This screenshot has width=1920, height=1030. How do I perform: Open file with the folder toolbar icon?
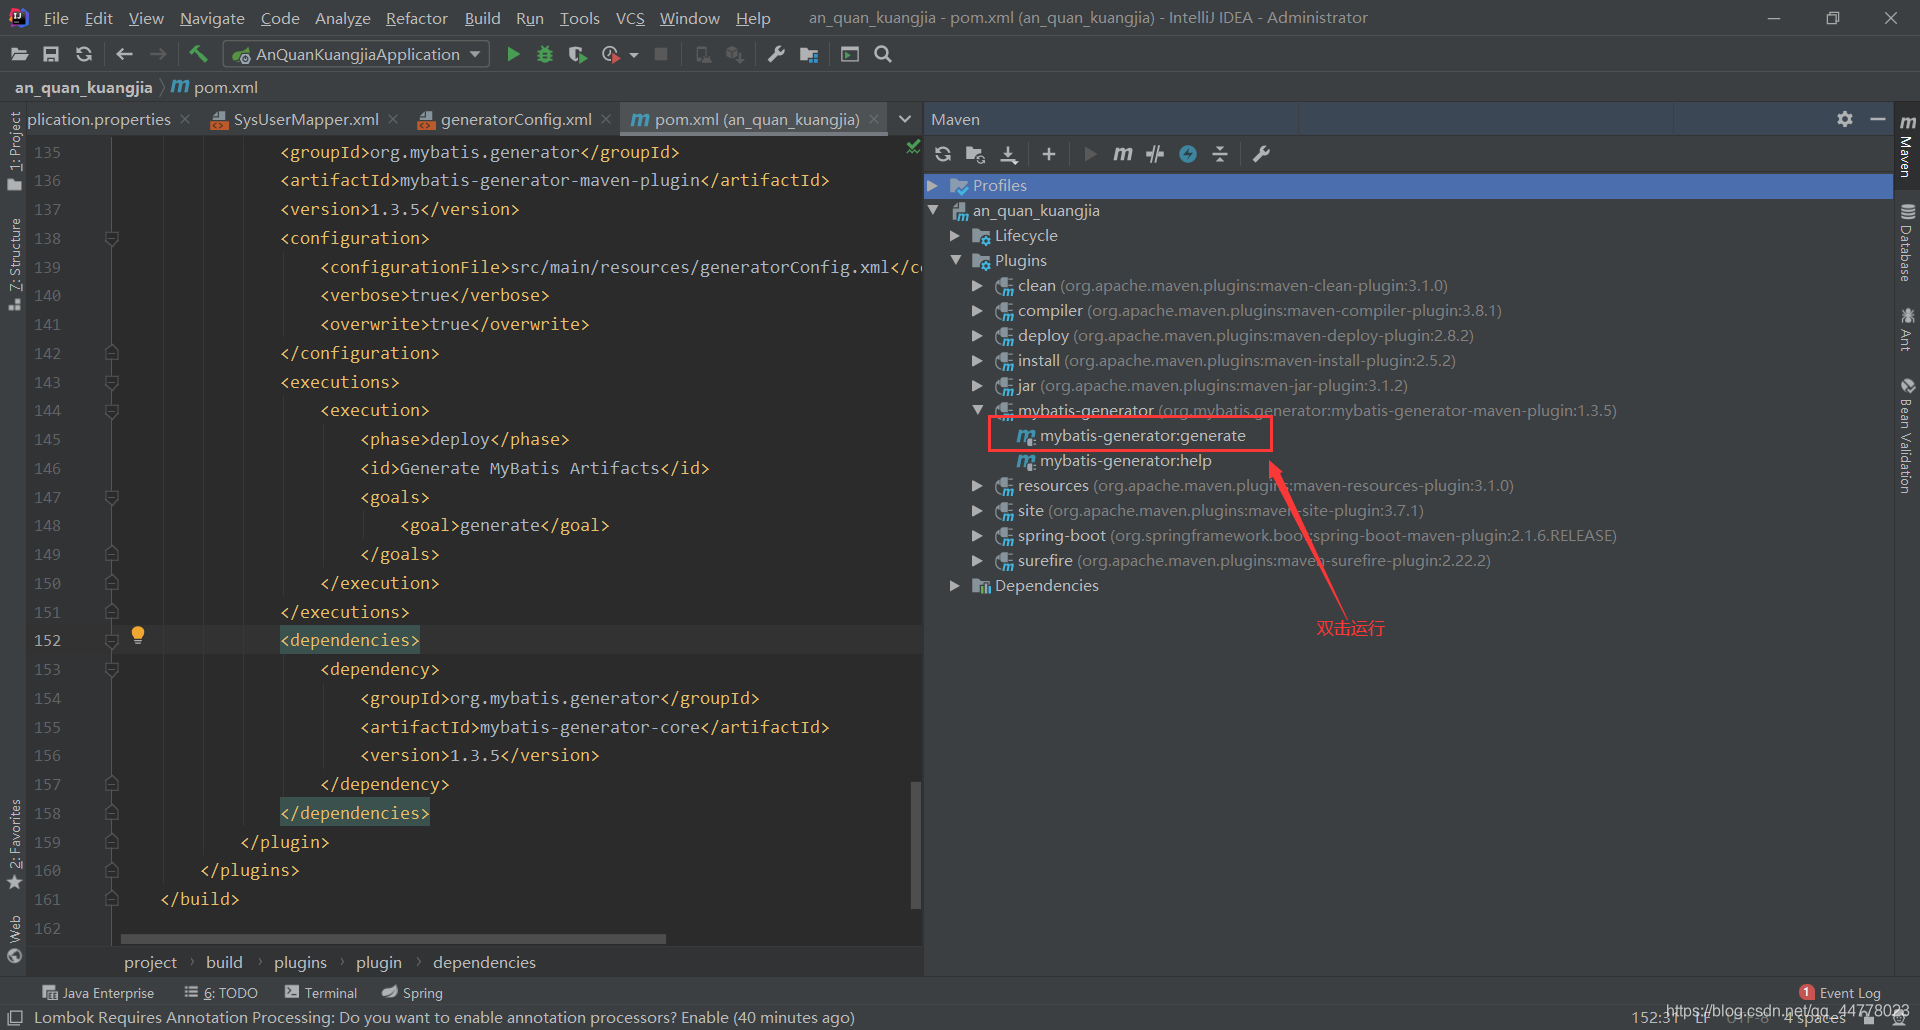click(x=19, y=54)
